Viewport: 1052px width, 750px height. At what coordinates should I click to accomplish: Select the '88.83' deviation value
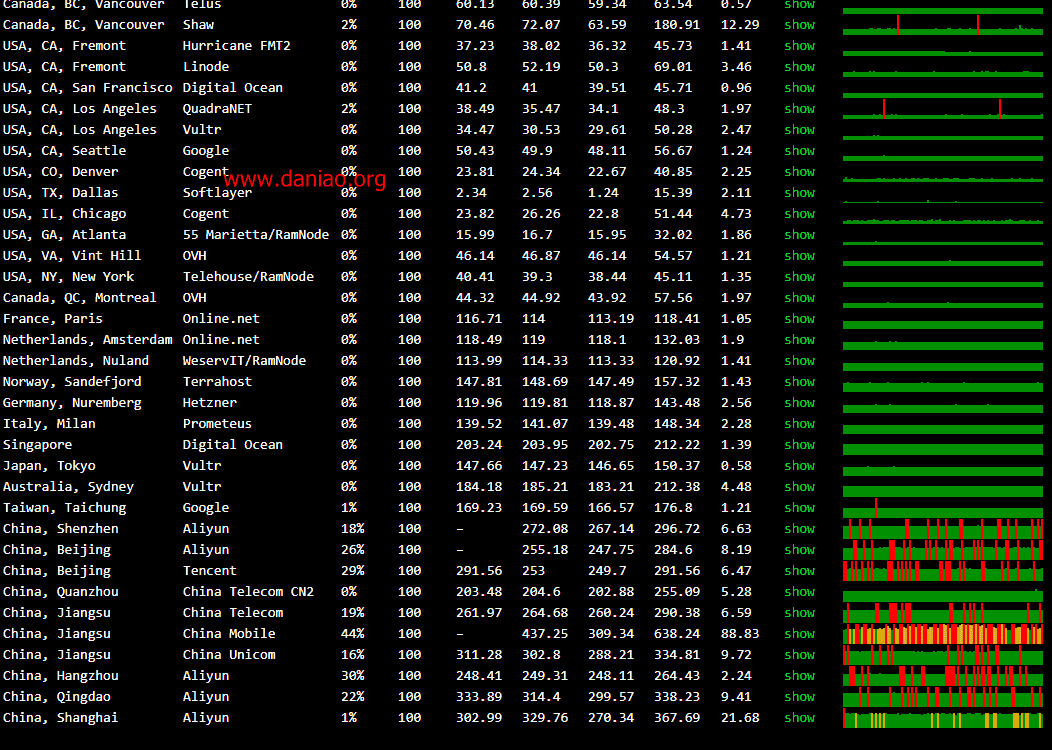pos(740,634)
